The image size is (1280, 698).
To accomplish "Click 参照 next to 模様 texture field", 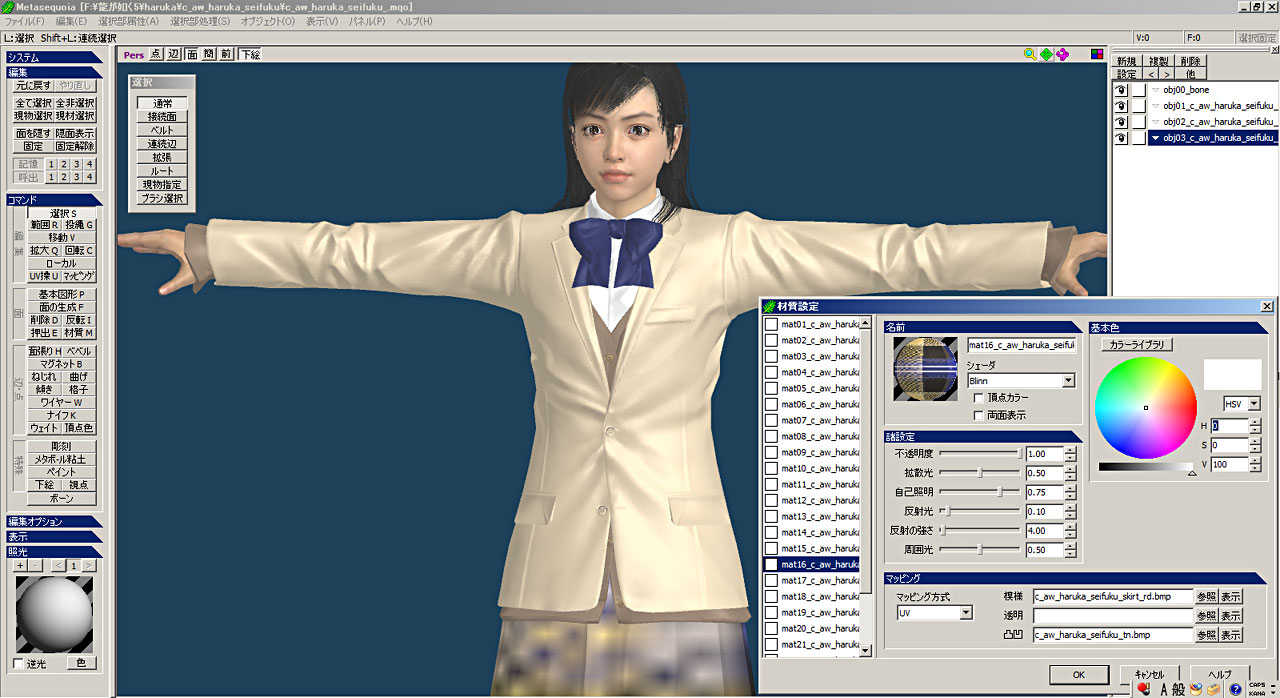I will tap(1207, 597).
